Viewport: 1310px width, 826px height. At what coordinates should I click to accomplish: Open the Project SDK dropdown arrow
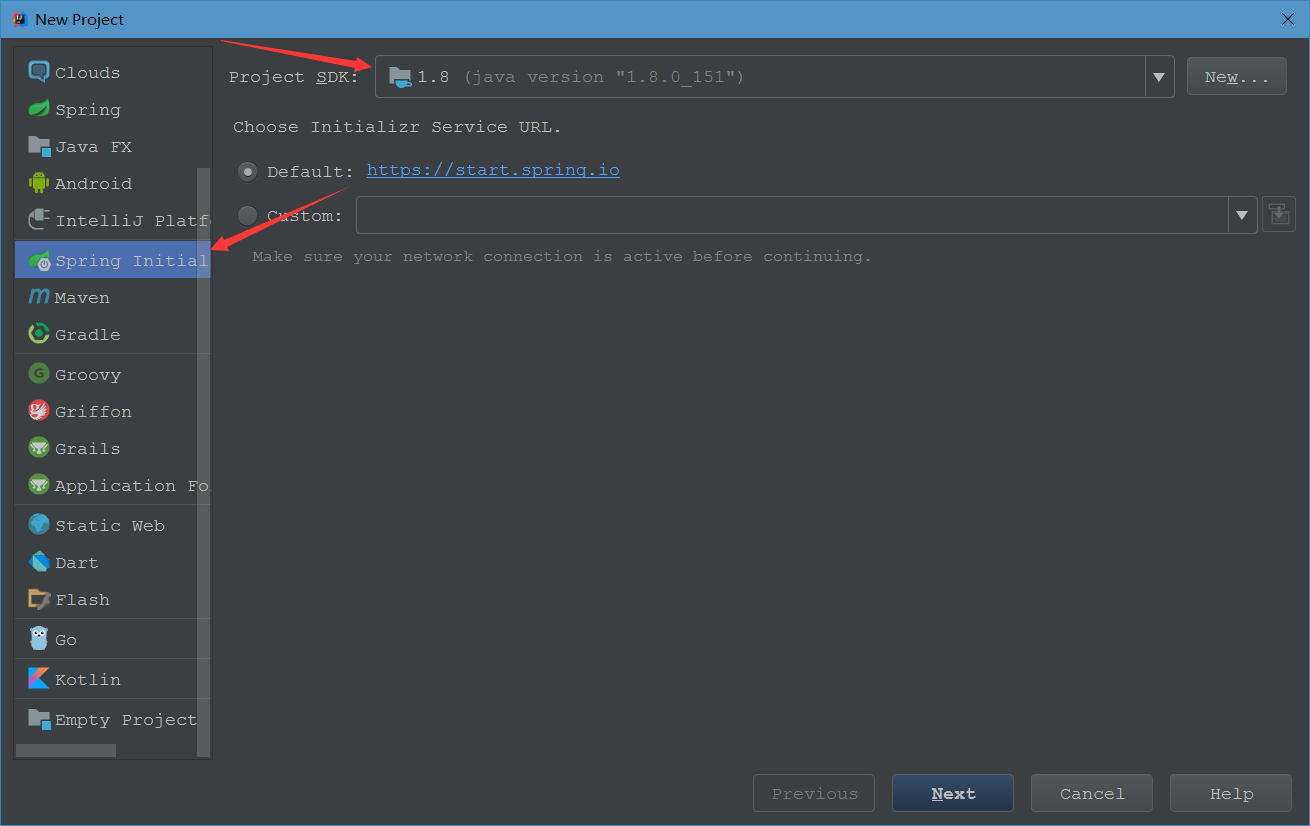(1160, 77)
